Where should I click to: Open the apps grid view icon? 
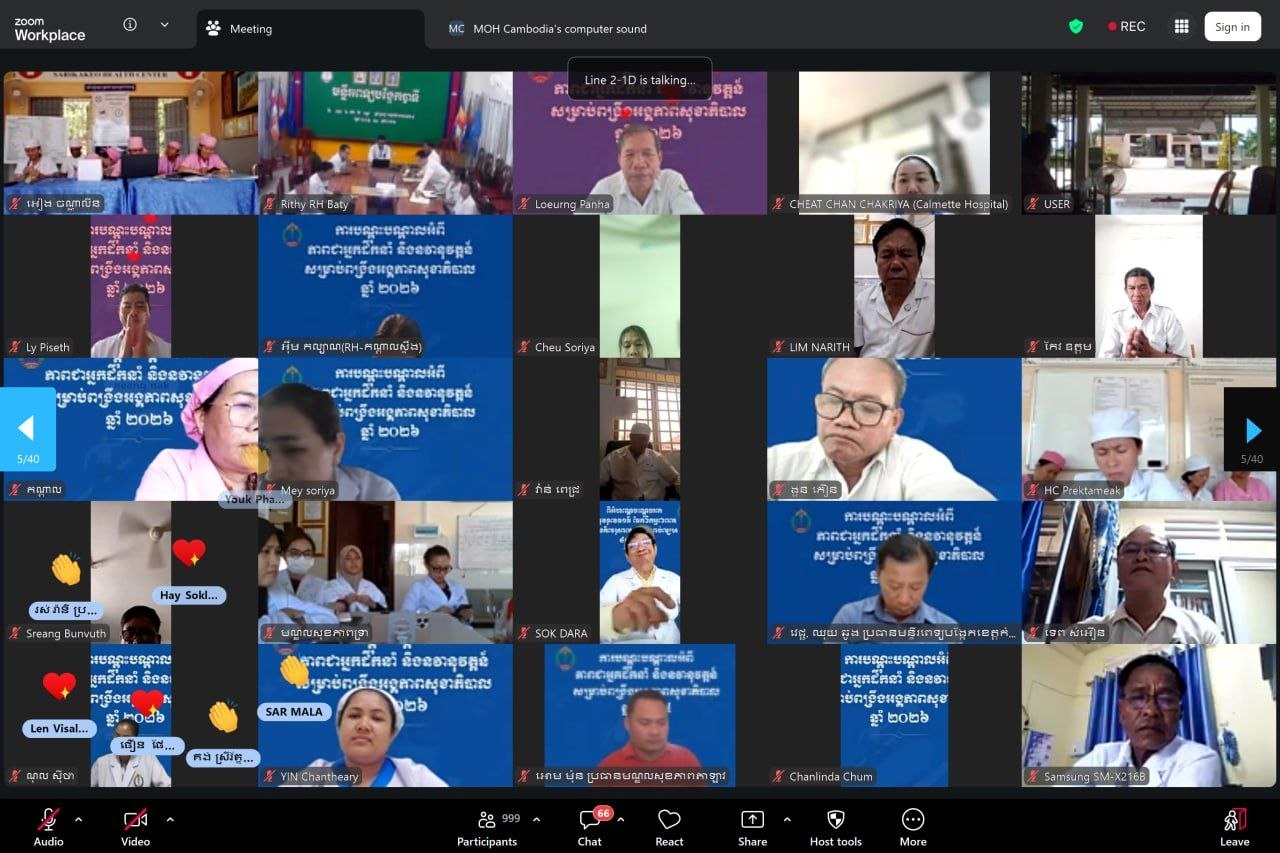(x=1181, y=27)
